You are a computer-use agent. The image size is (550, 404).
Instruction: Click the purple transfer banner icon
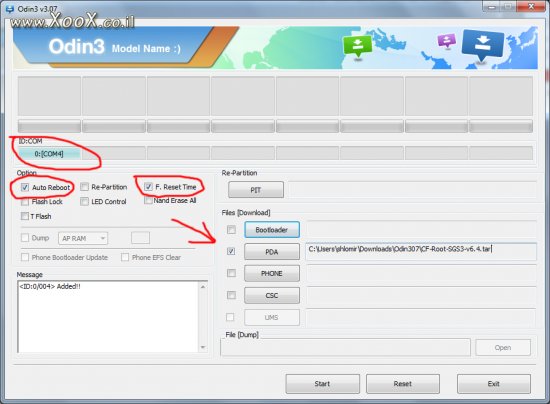447,40
